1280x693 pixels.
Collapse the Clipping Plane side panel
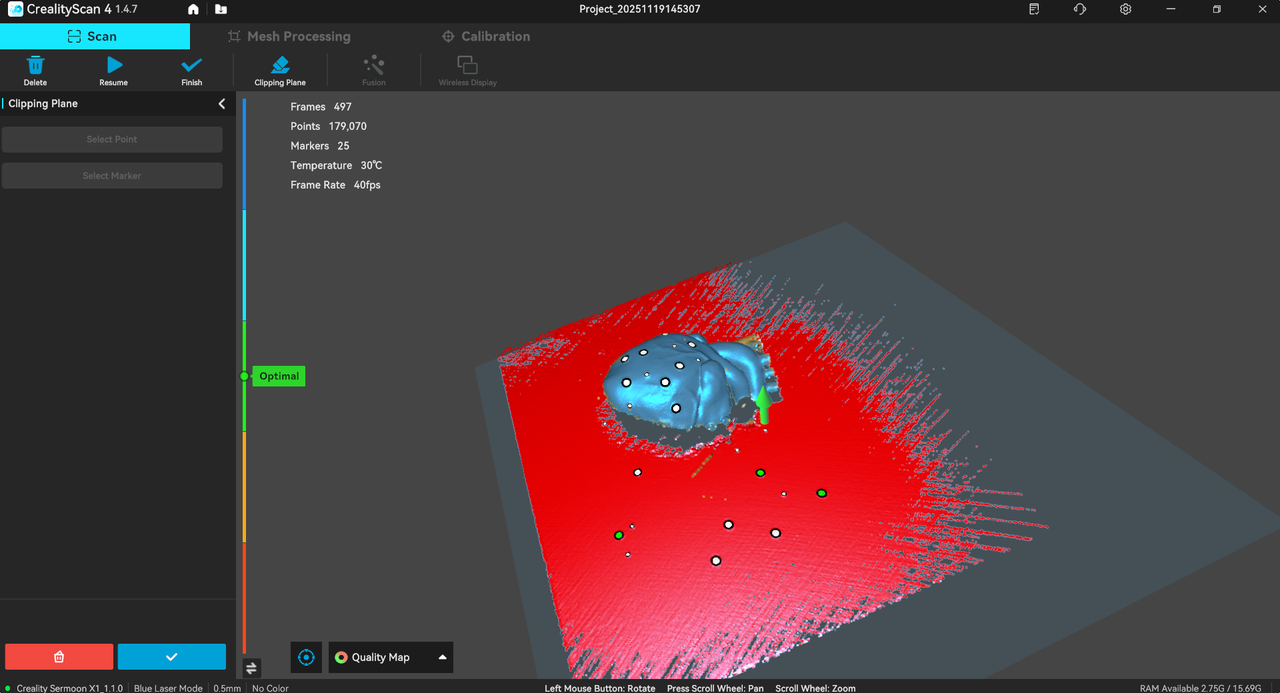[x=222, y=104]
